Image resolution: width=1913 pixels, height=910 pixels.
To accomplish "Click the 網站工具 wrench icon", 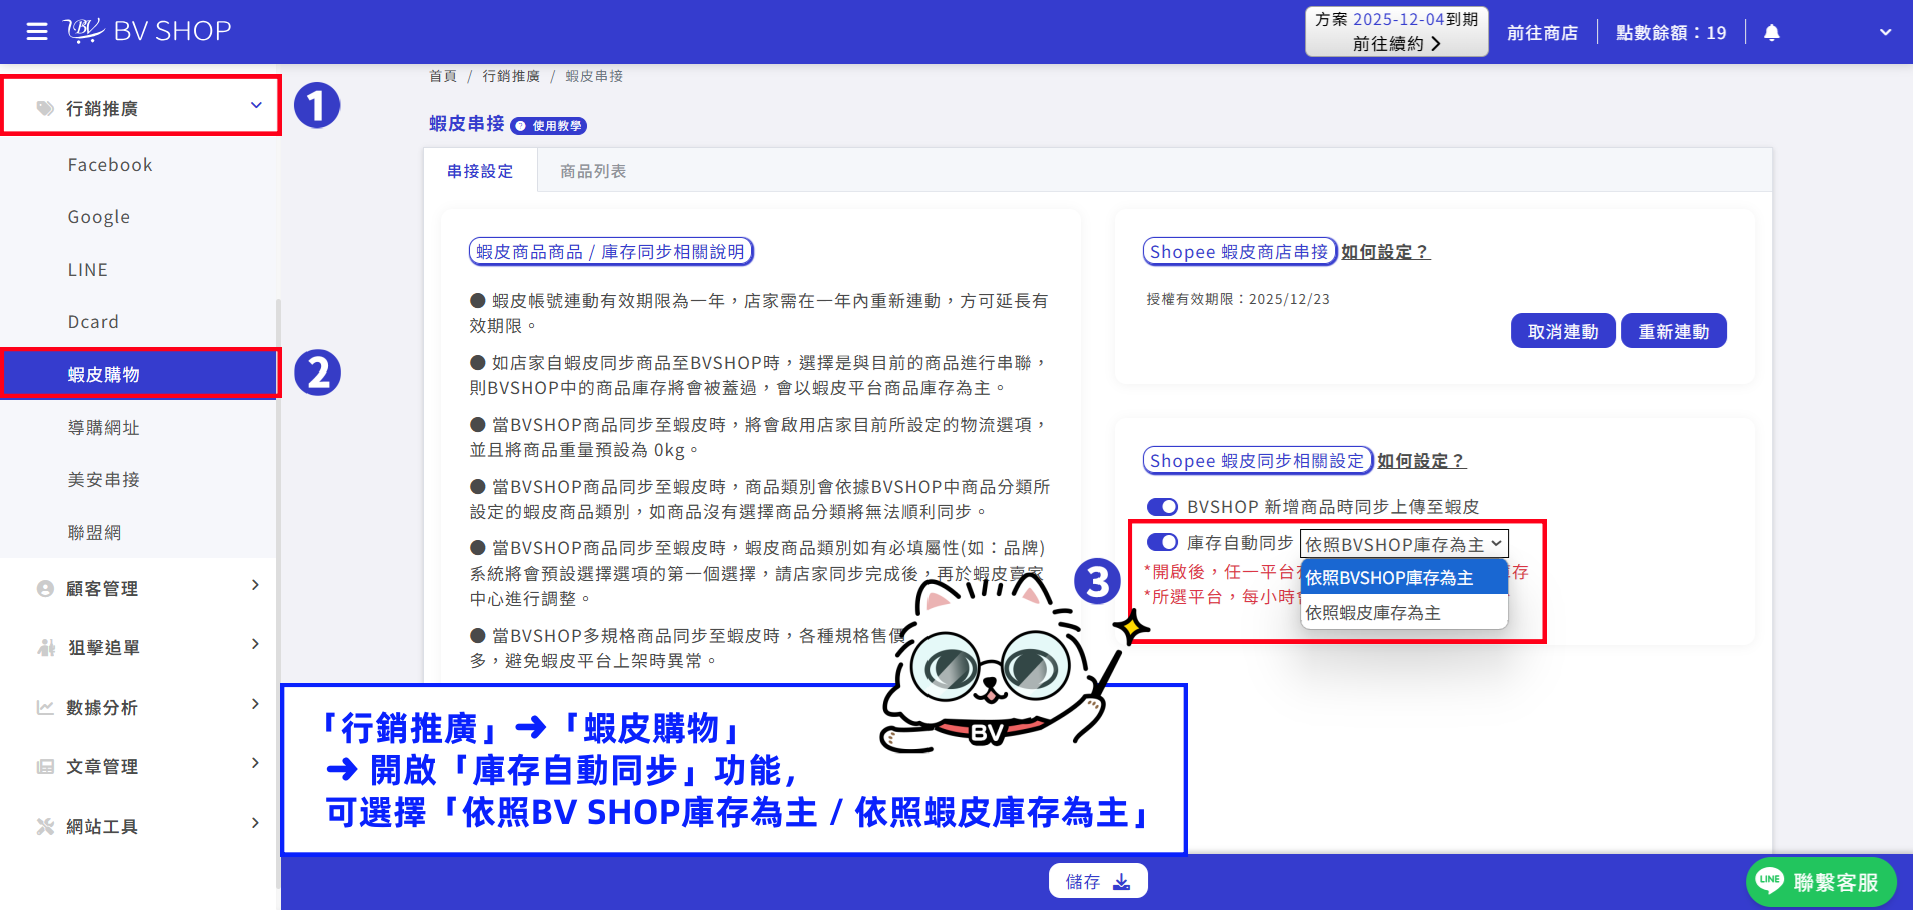I will tap(45, 826).
